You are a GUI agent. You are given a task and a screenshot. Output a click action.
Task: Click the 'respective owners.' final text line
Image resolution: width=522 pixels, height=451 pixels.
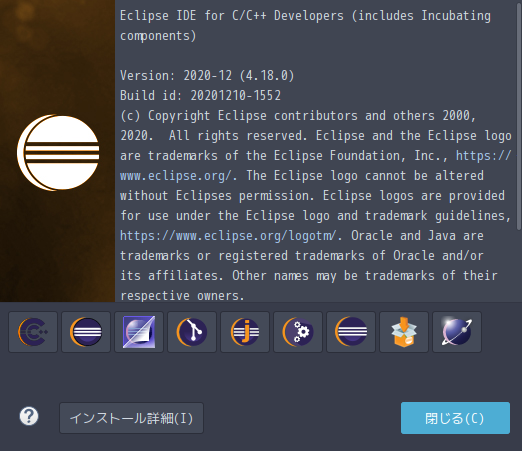coord(182,296)
